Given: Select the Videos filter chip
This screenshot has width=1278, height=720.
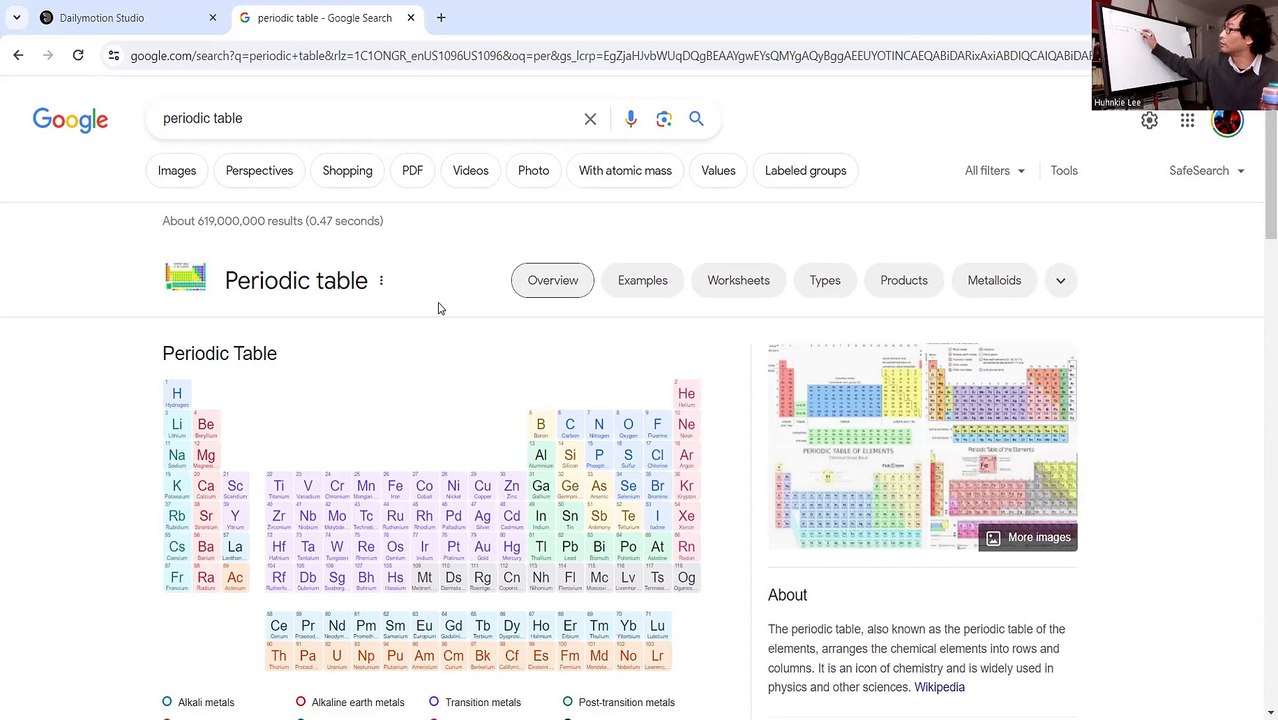Looking at the screenshot, I should pos(470,170).
